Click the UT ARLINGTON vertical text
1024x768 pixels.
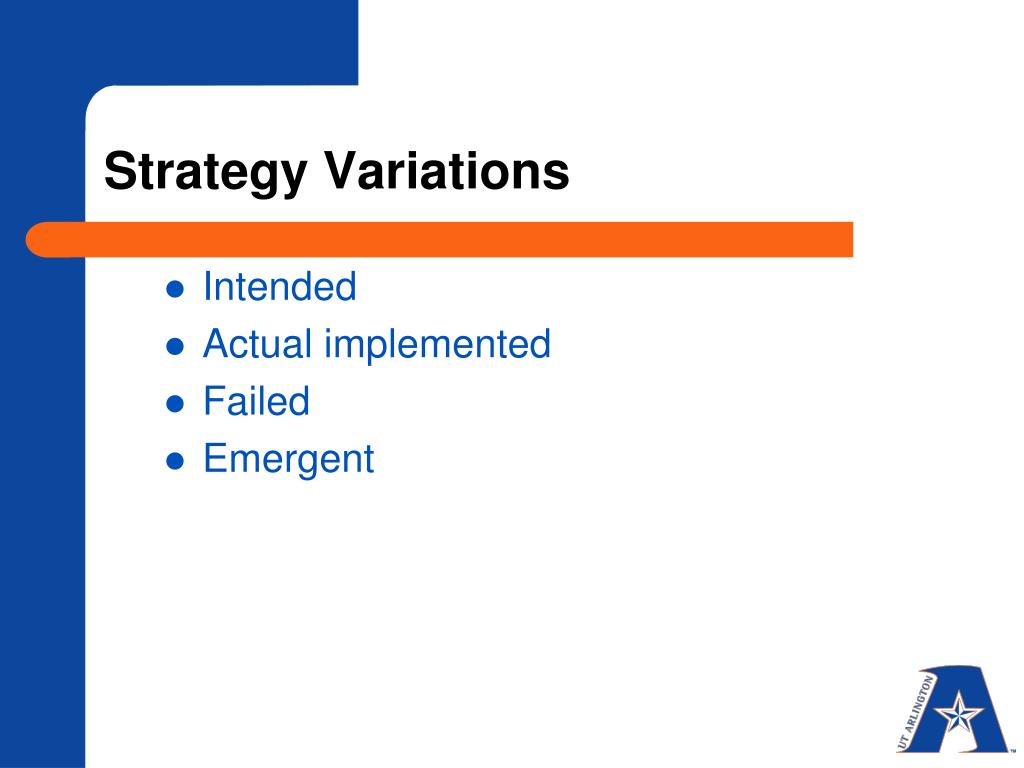click(x=916, y=713)
